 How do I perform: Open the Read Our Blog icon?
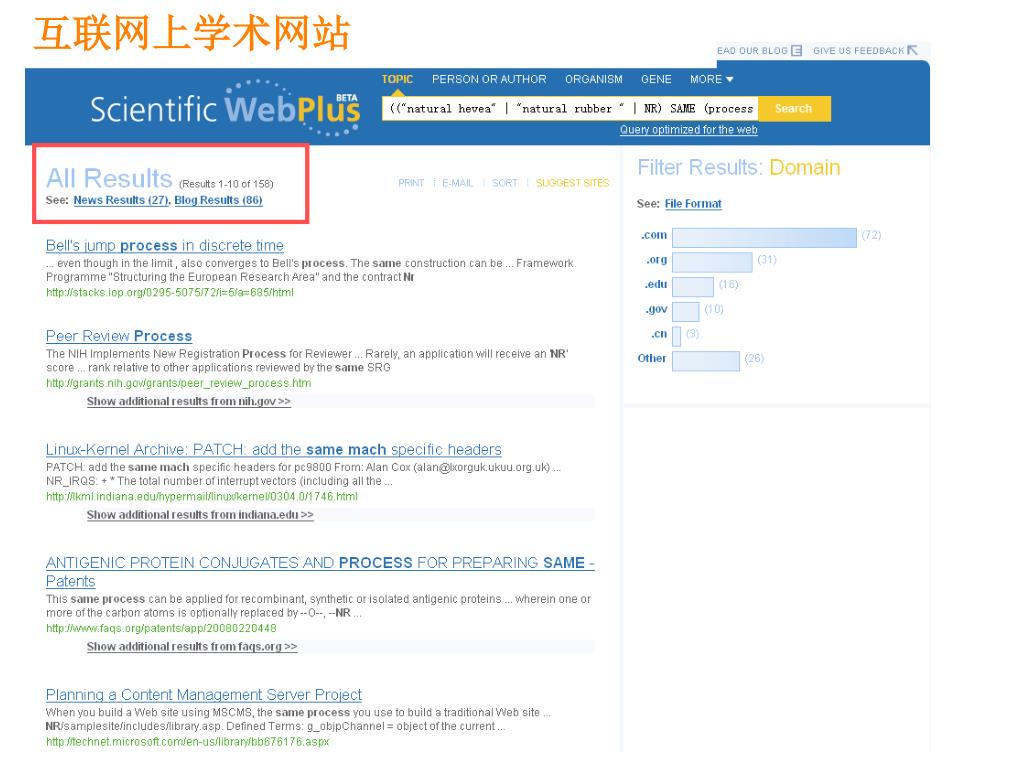(x=796, y=50)
